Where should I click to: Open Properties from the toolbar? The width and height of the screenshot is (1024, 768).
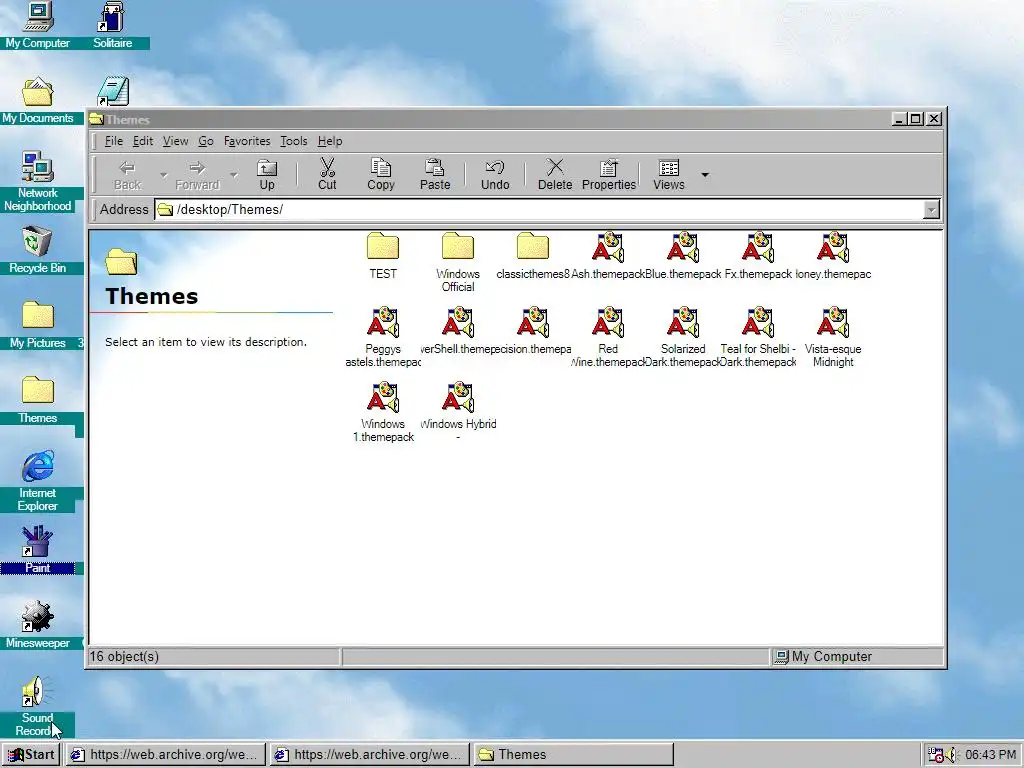coord(609,175)
